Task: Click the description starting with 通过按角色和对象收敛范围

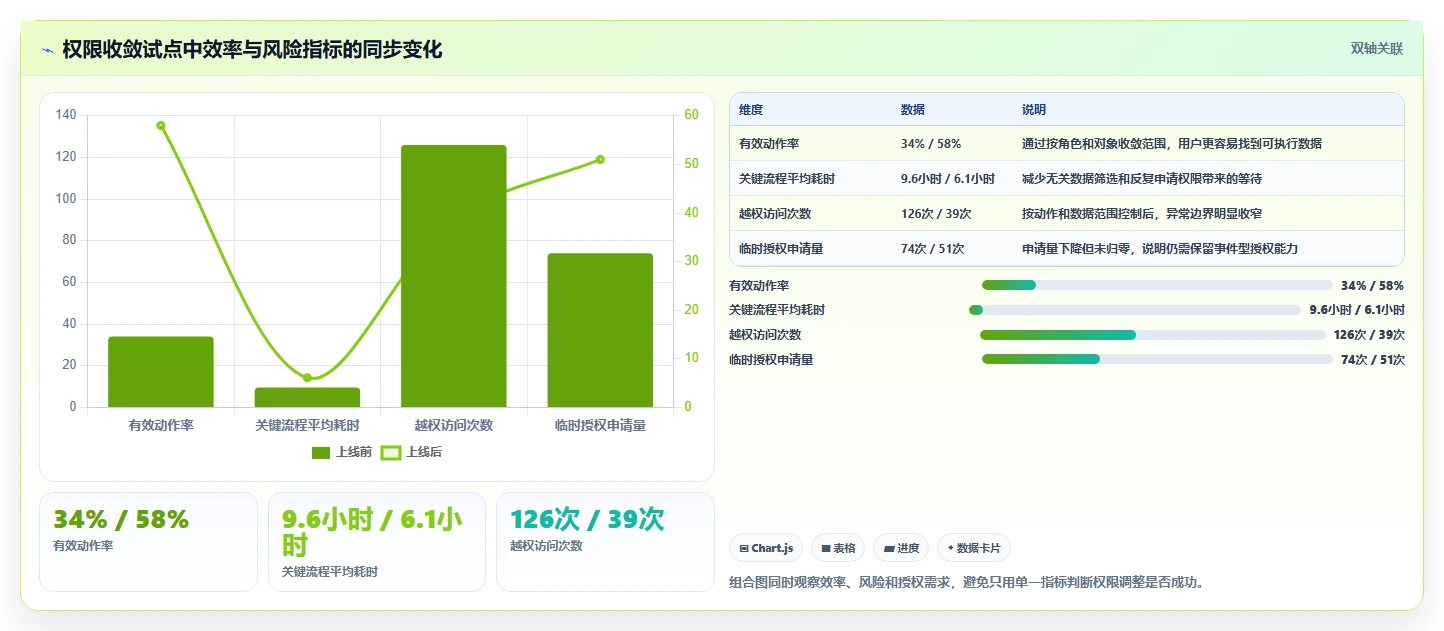Action: click(x=1171, y=144)
